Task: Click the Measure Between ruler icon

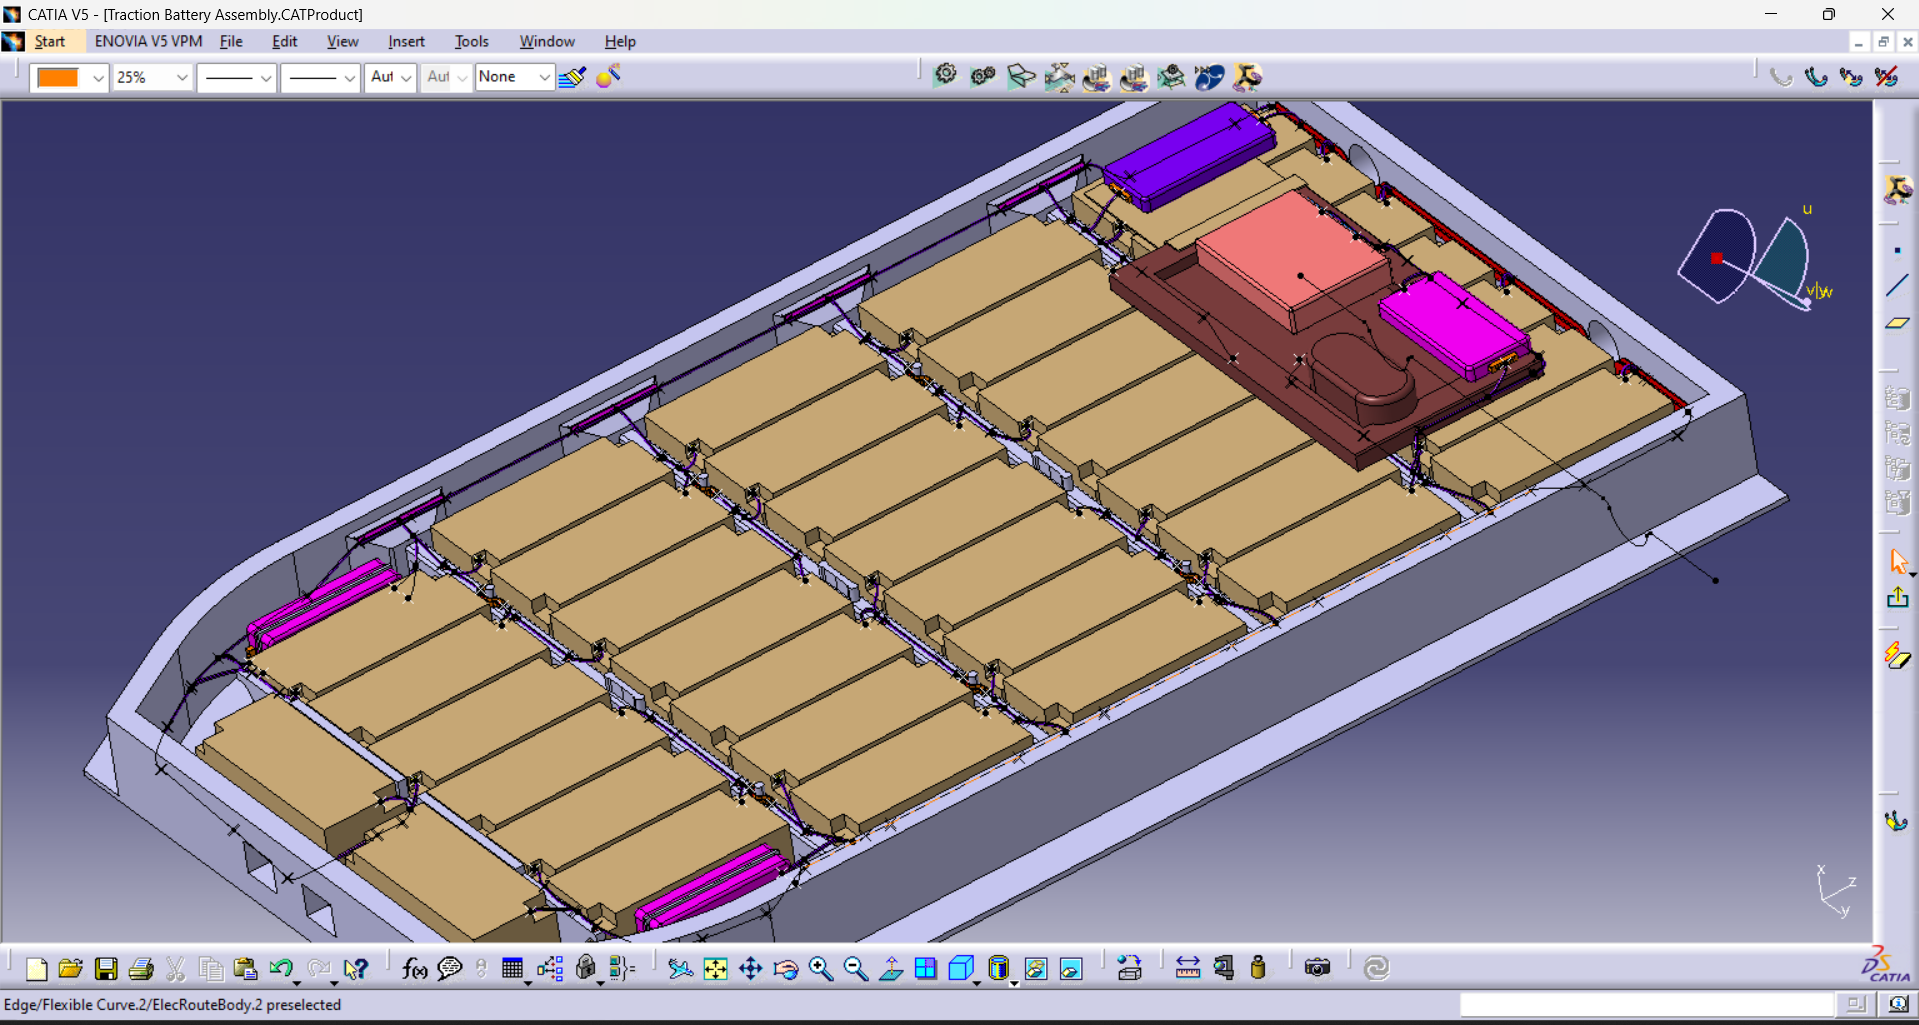Action: [x=1187, y=968]
